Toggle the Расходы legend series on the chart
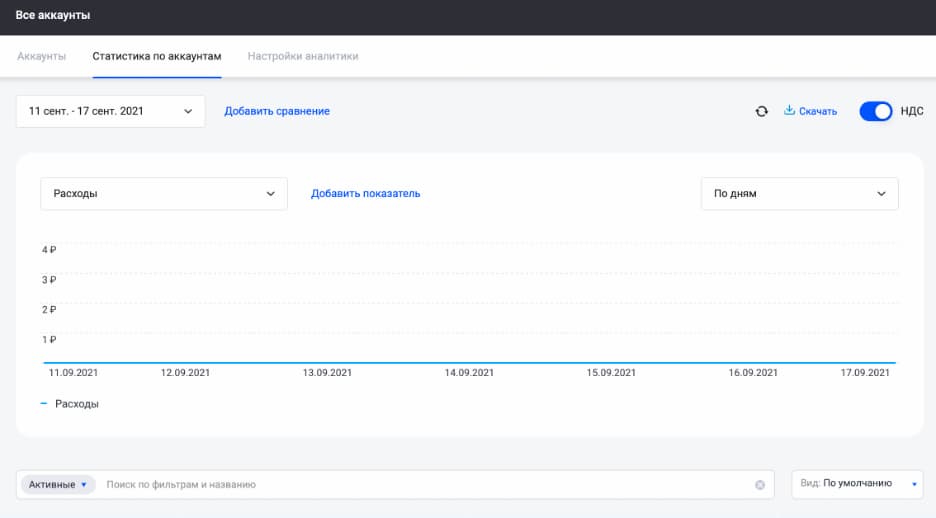Screen dimensions: 936x518 70,404
